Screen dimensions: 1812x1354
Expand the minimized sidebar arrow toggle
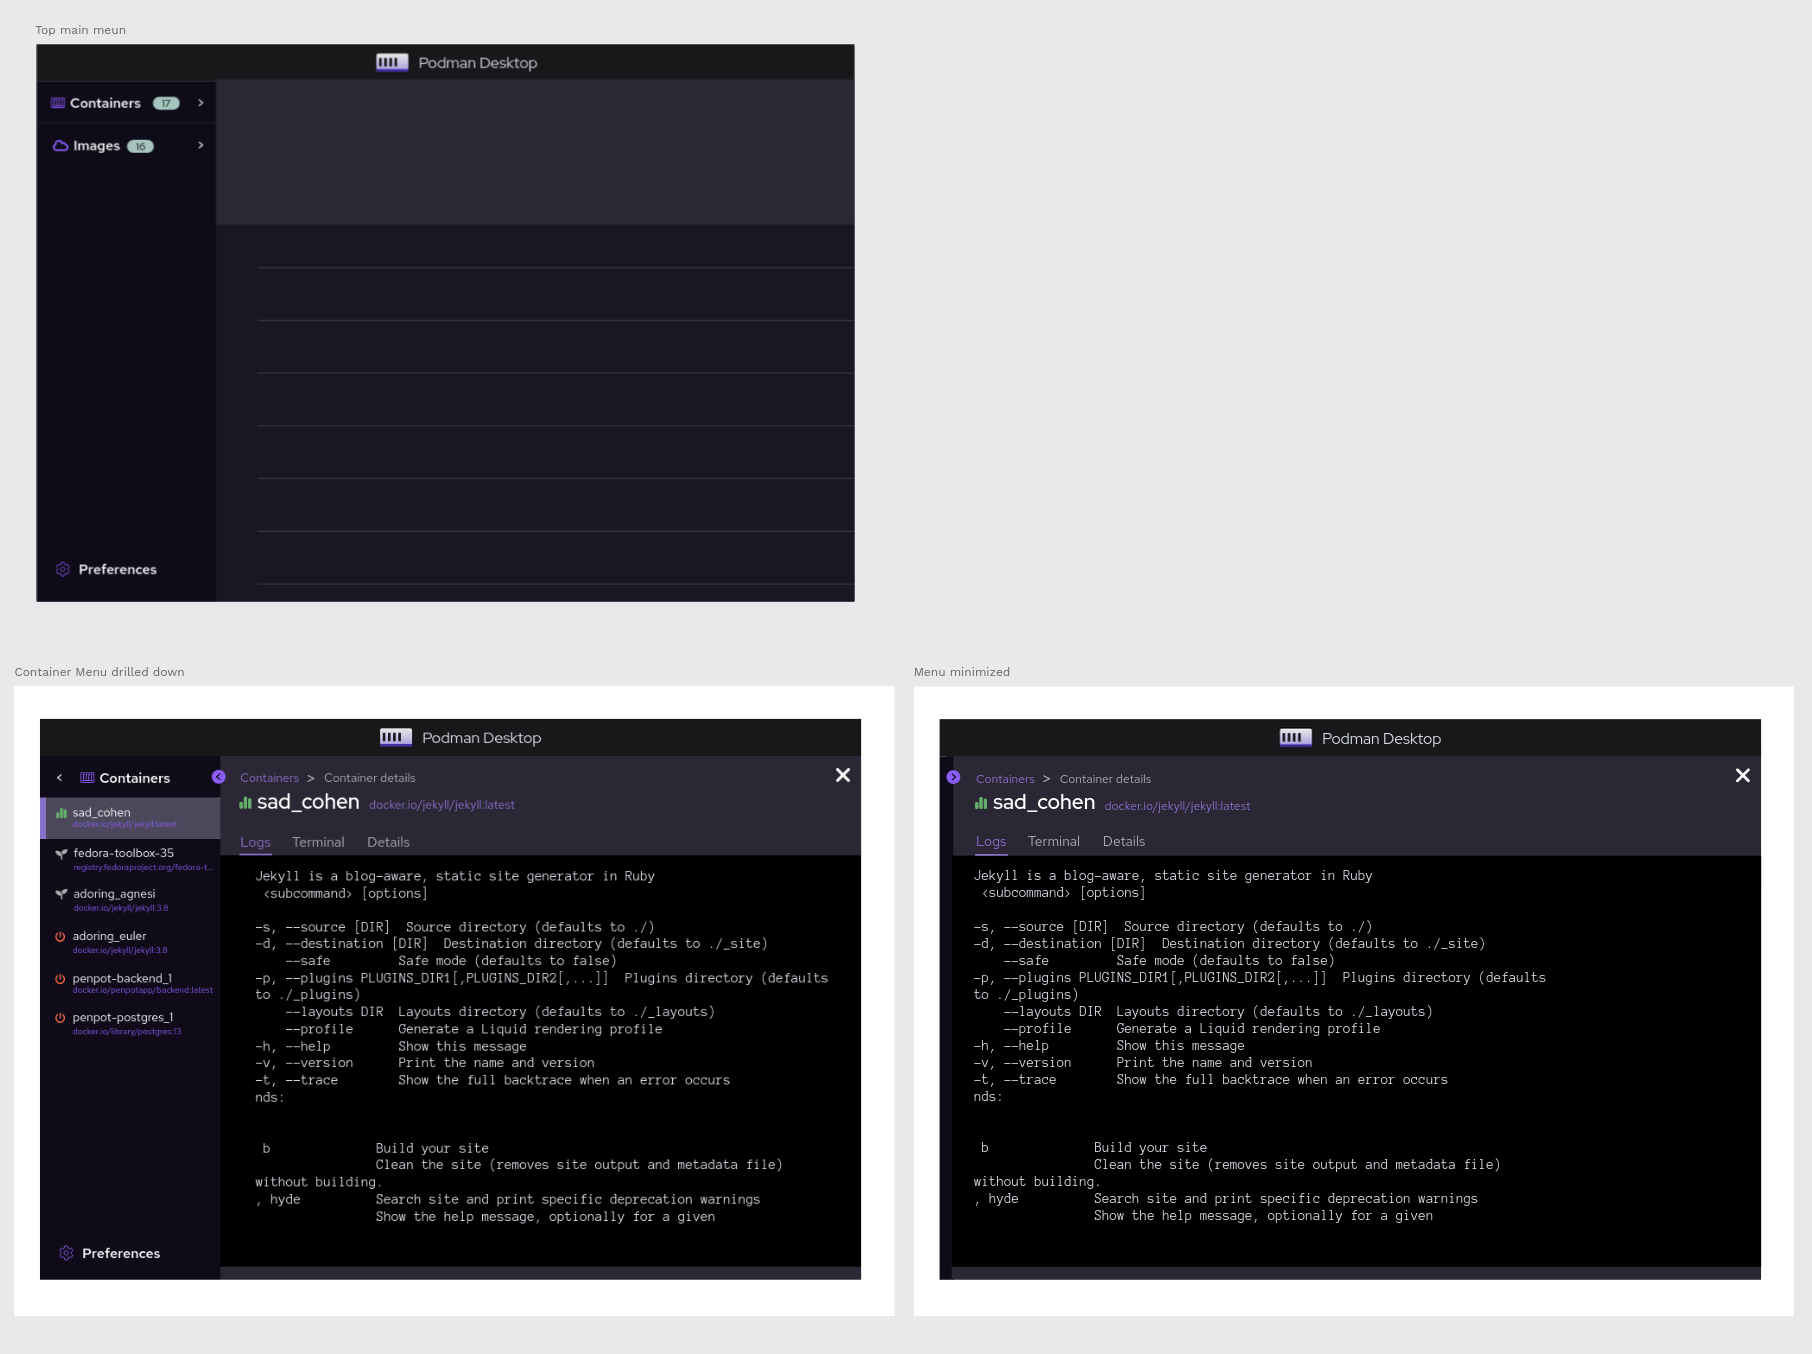point(952,777)
